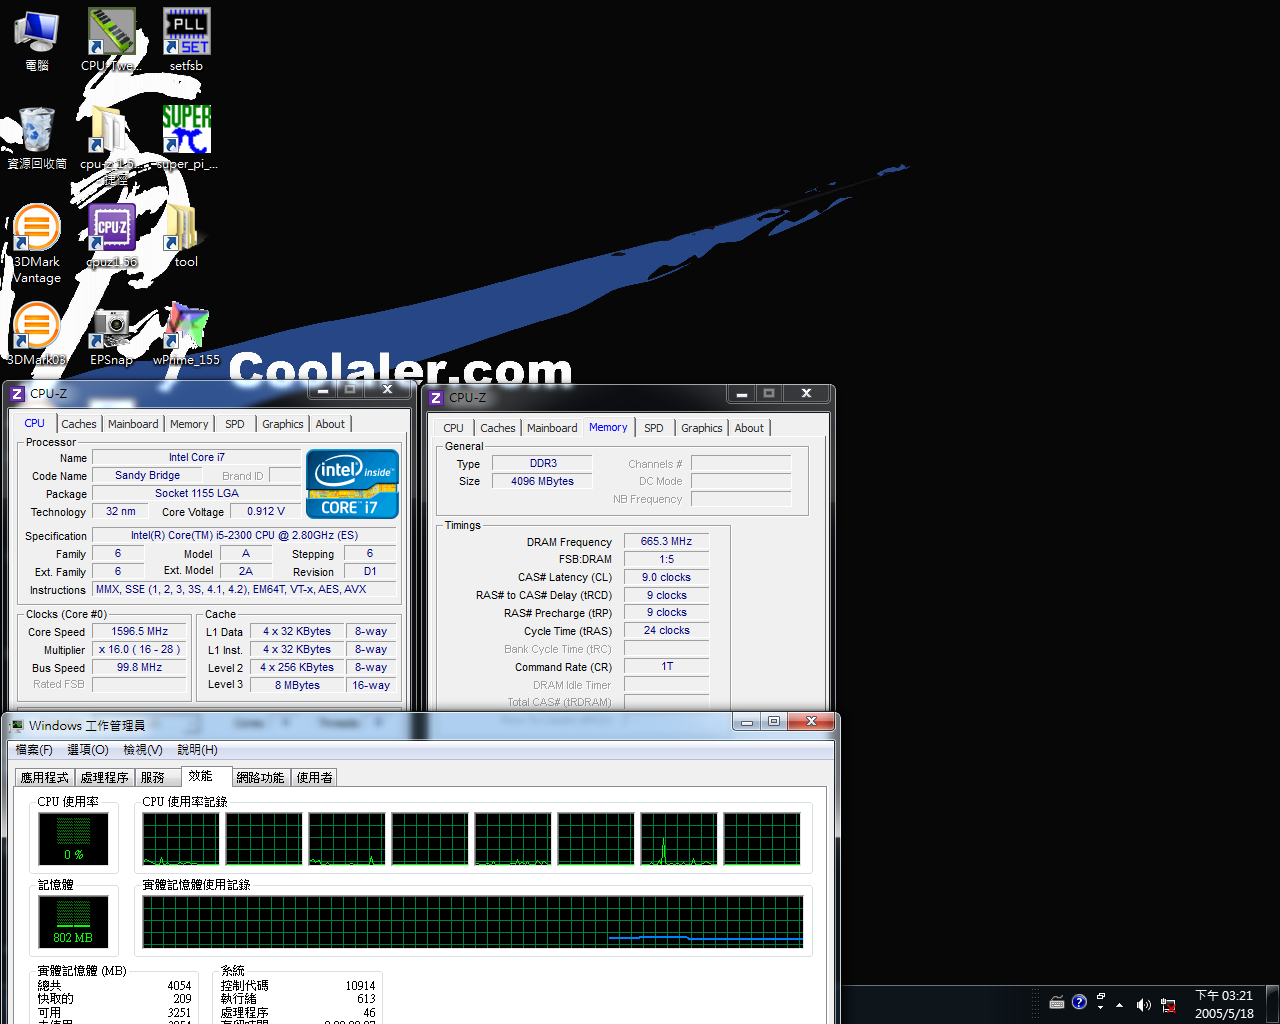Click the blue help question mark tray icon

(x=1079, y=1002)
